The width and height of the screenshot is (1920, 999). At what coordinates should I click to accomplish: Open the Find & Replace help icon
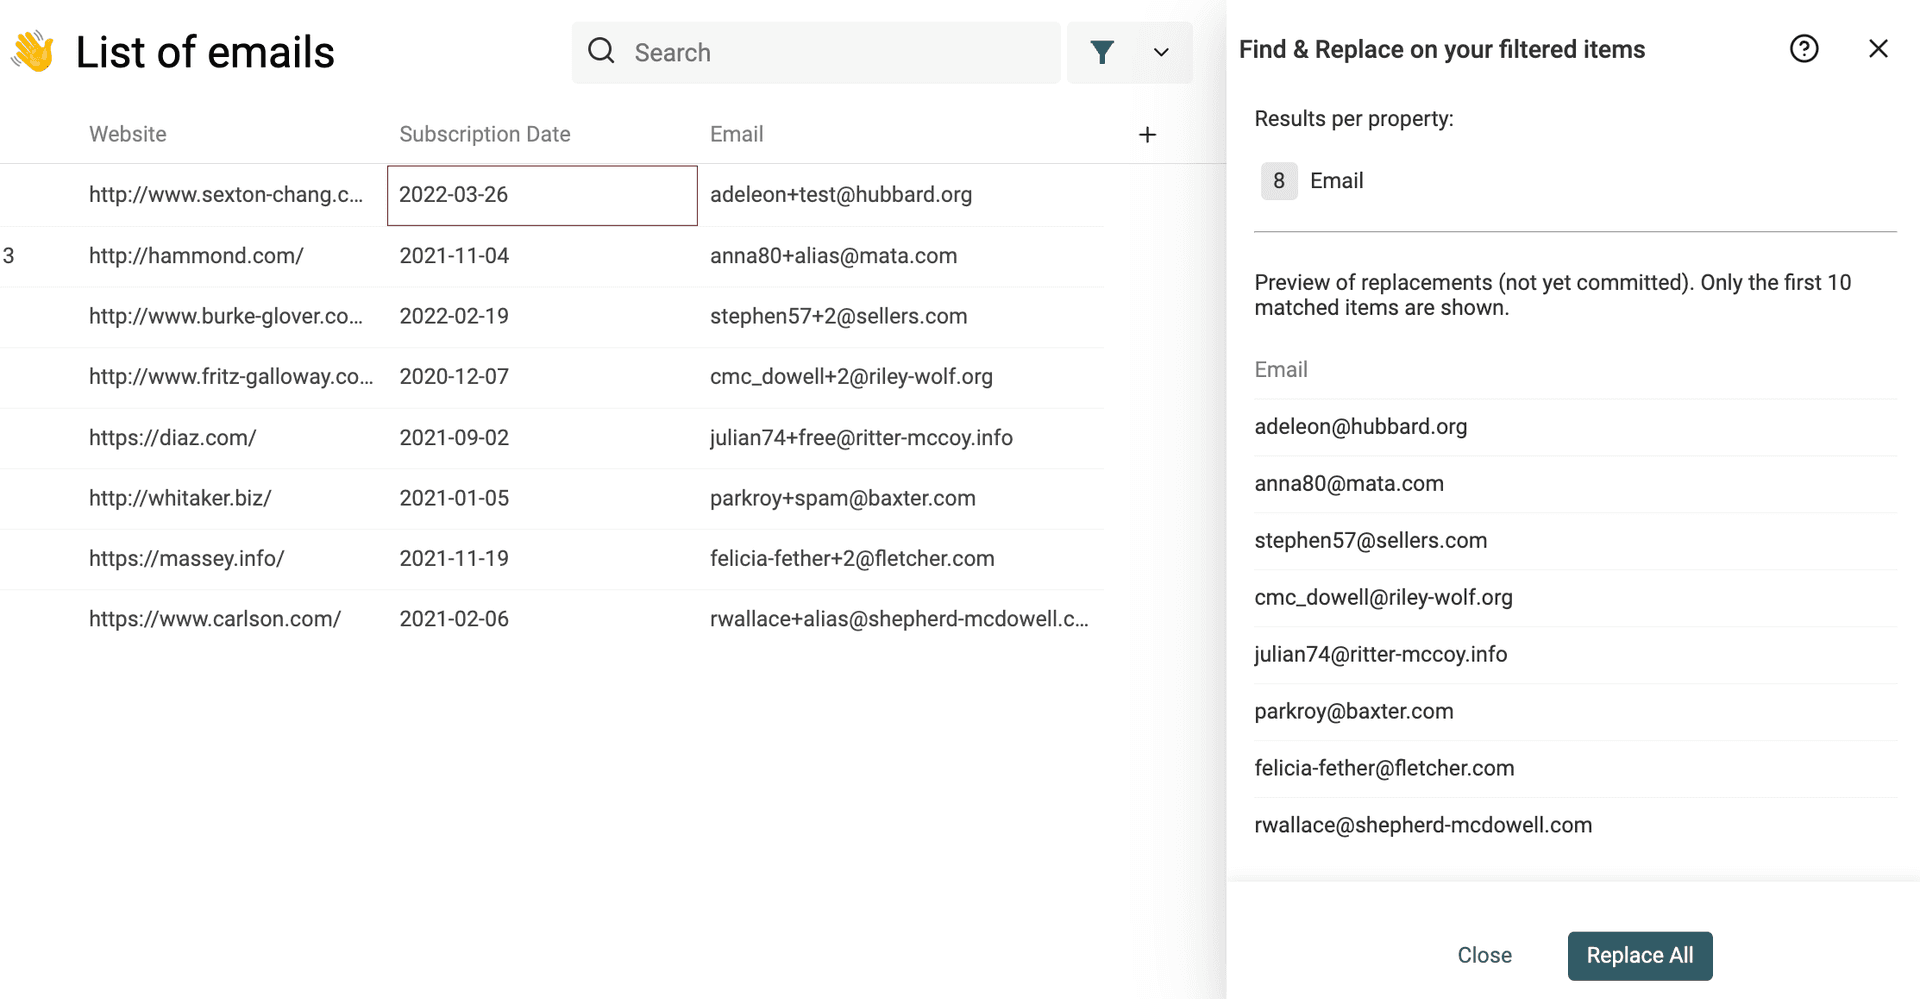pyautogui.click(x=1803, y=48)
